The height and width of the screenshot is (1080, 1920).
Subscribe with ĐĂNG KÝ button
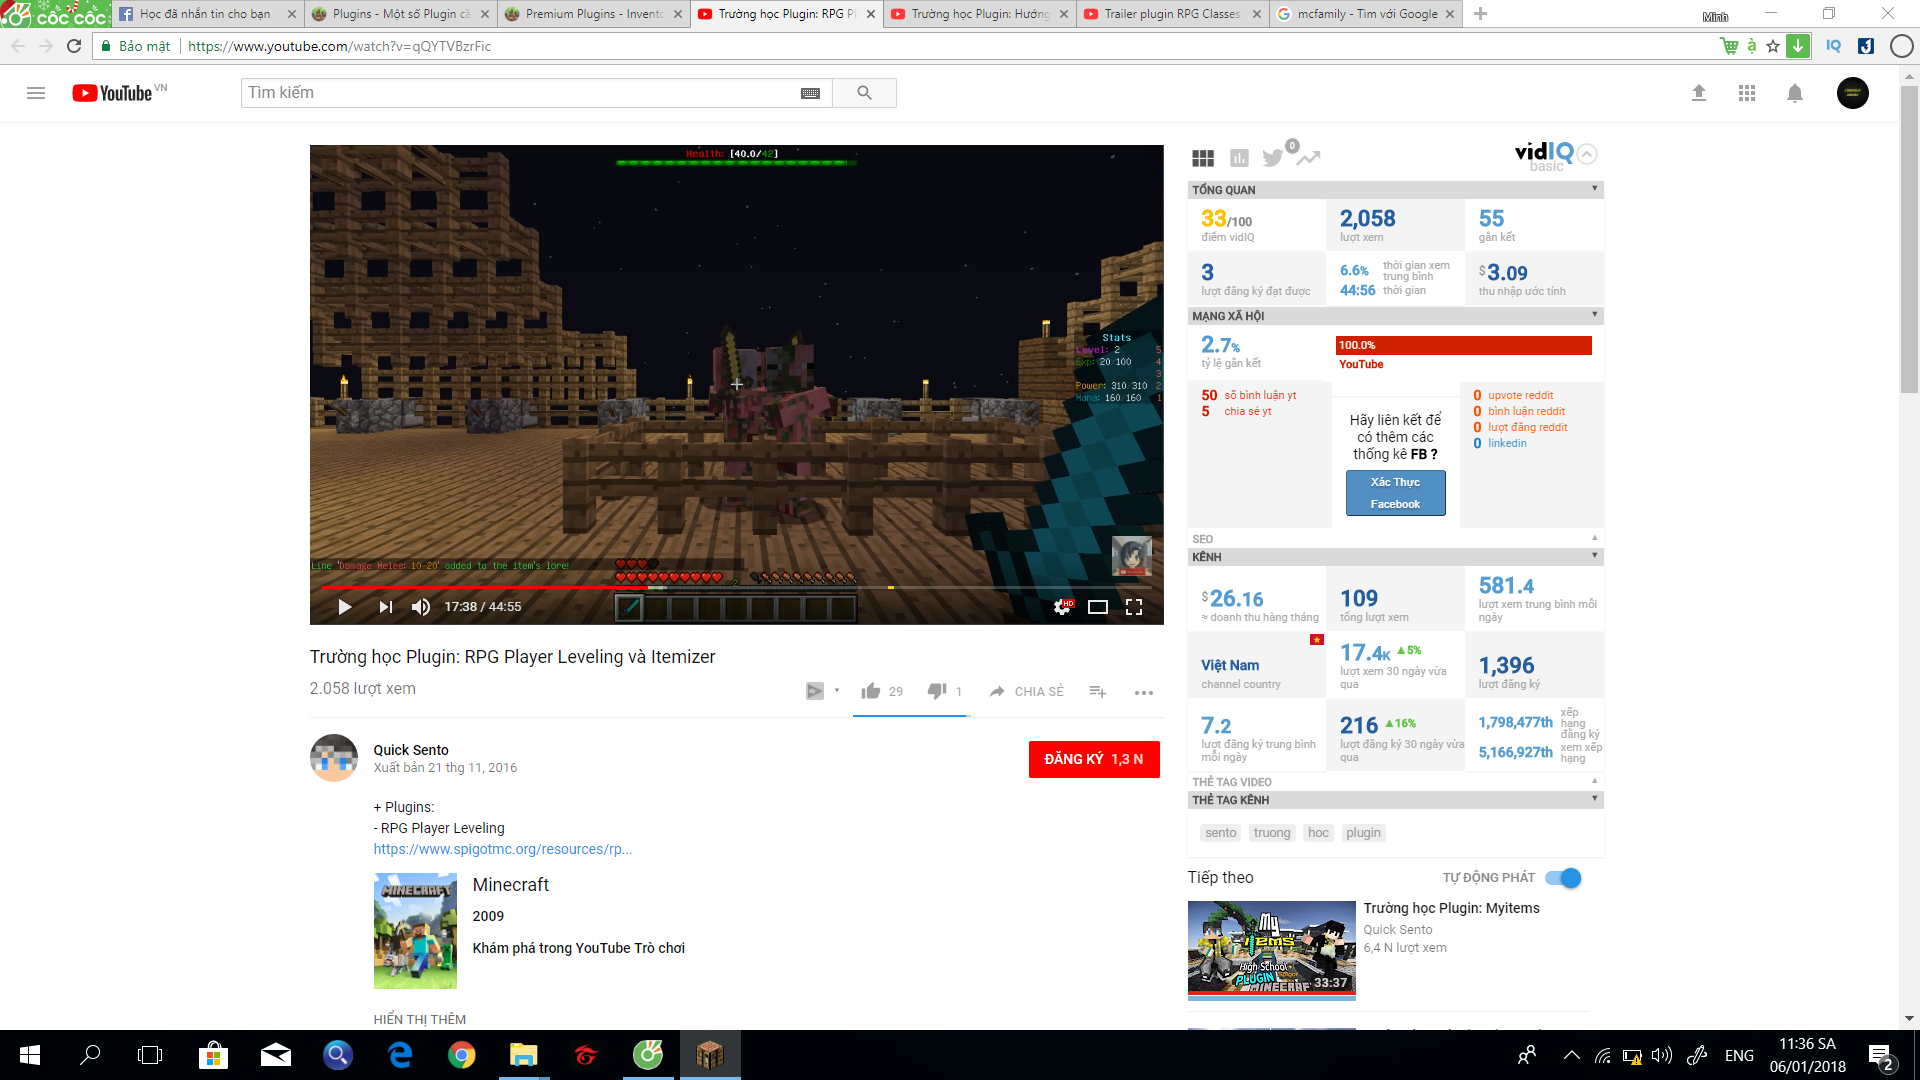pos(1094,759)
